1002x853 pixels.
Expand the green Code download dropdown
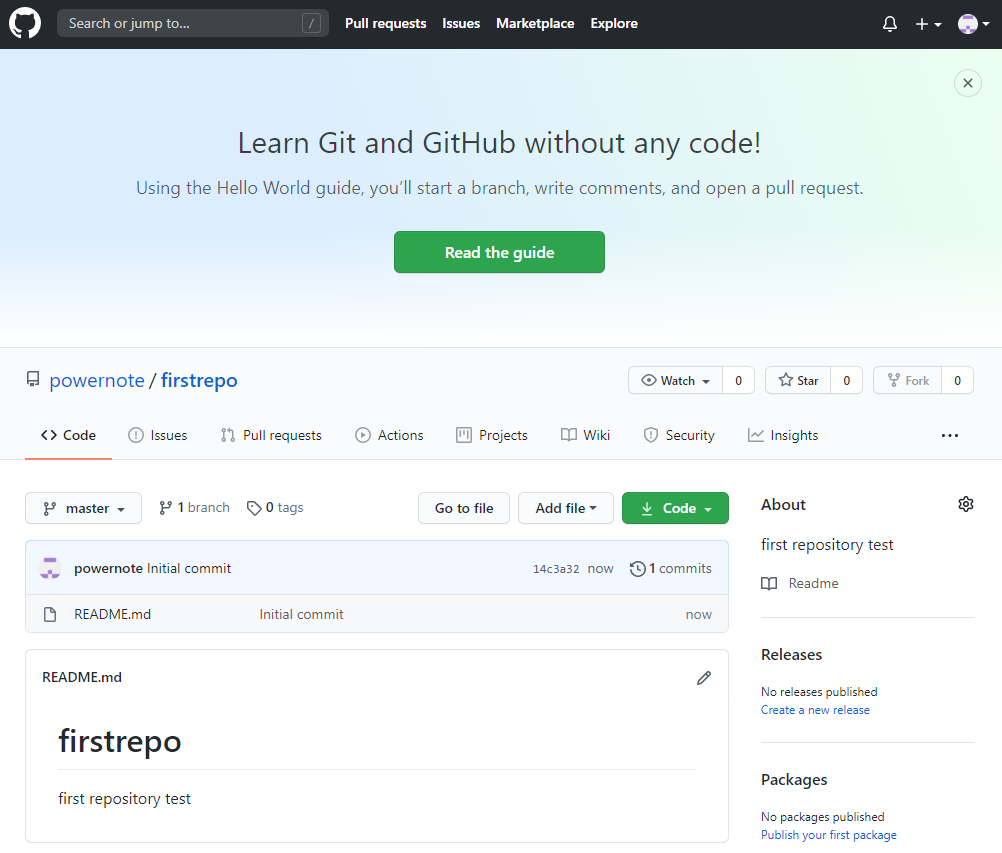tap(675, 508)
